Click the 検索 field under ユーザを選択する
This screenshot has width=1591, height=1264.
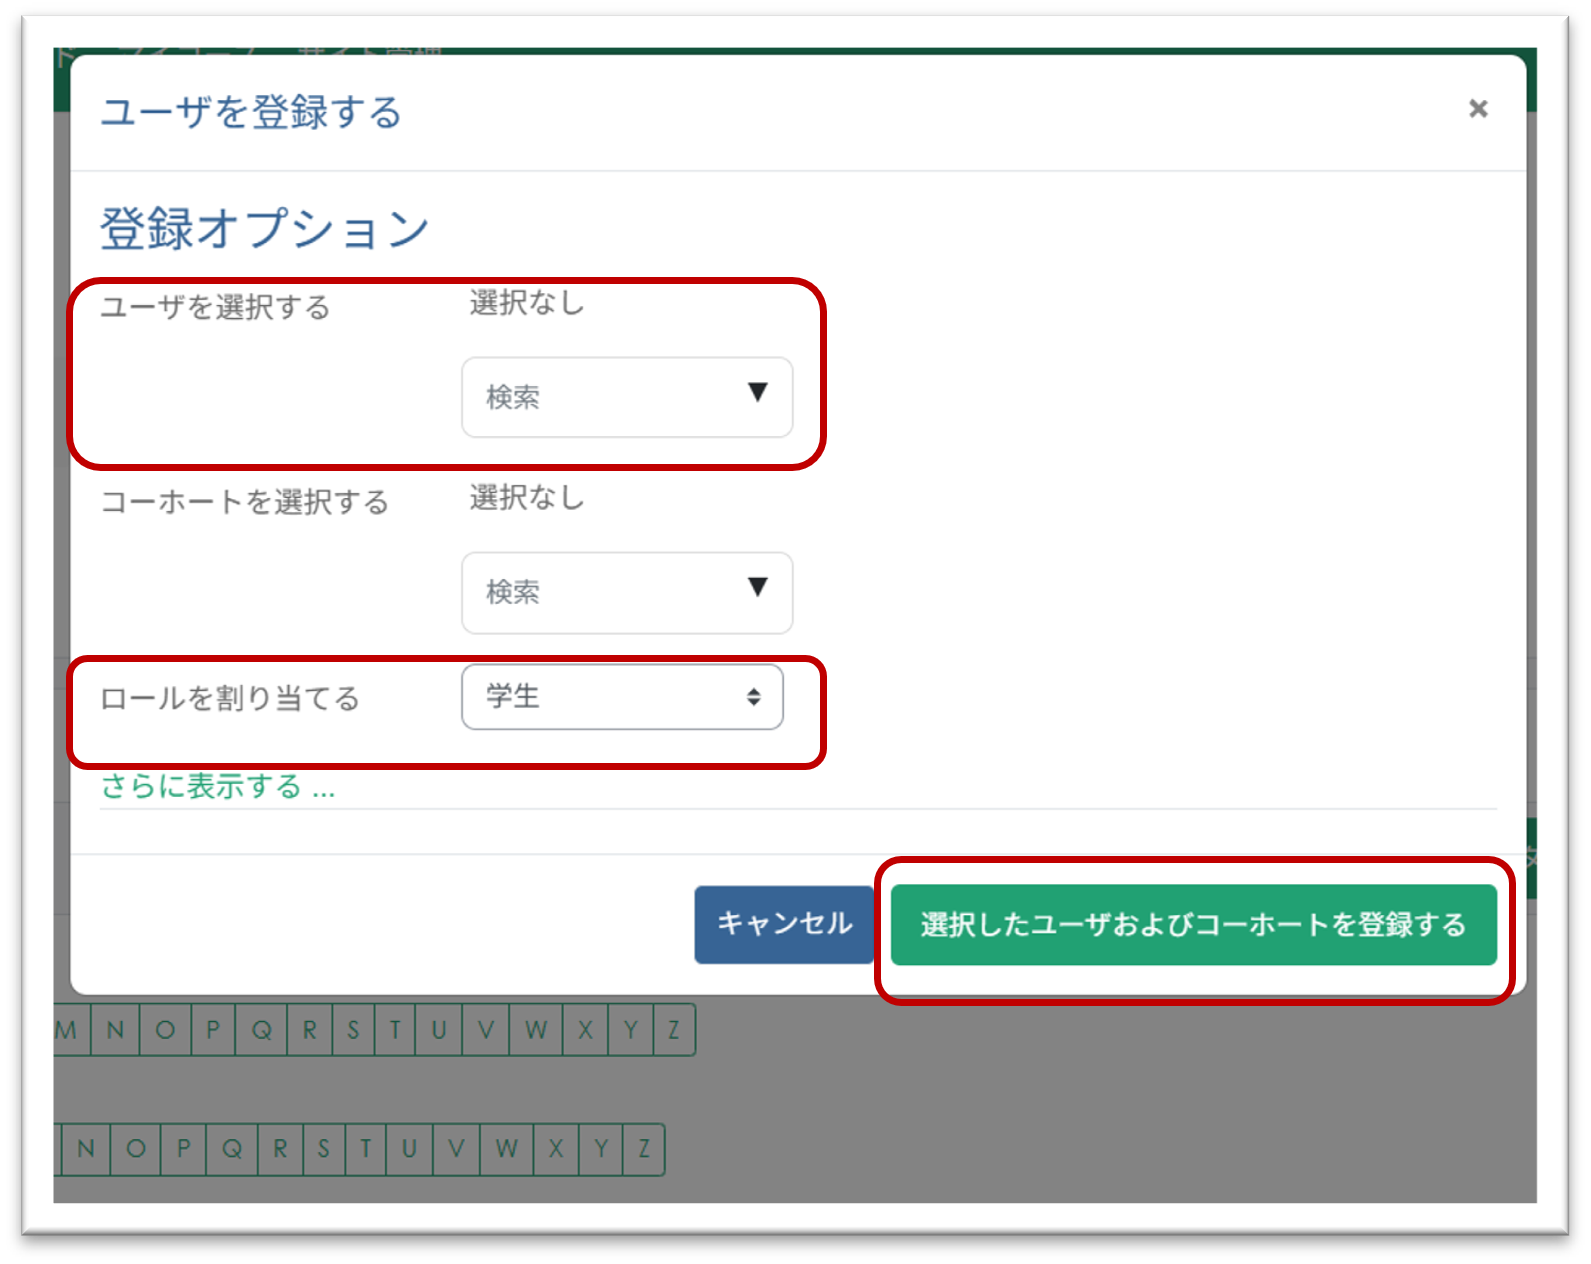point(600,397)
